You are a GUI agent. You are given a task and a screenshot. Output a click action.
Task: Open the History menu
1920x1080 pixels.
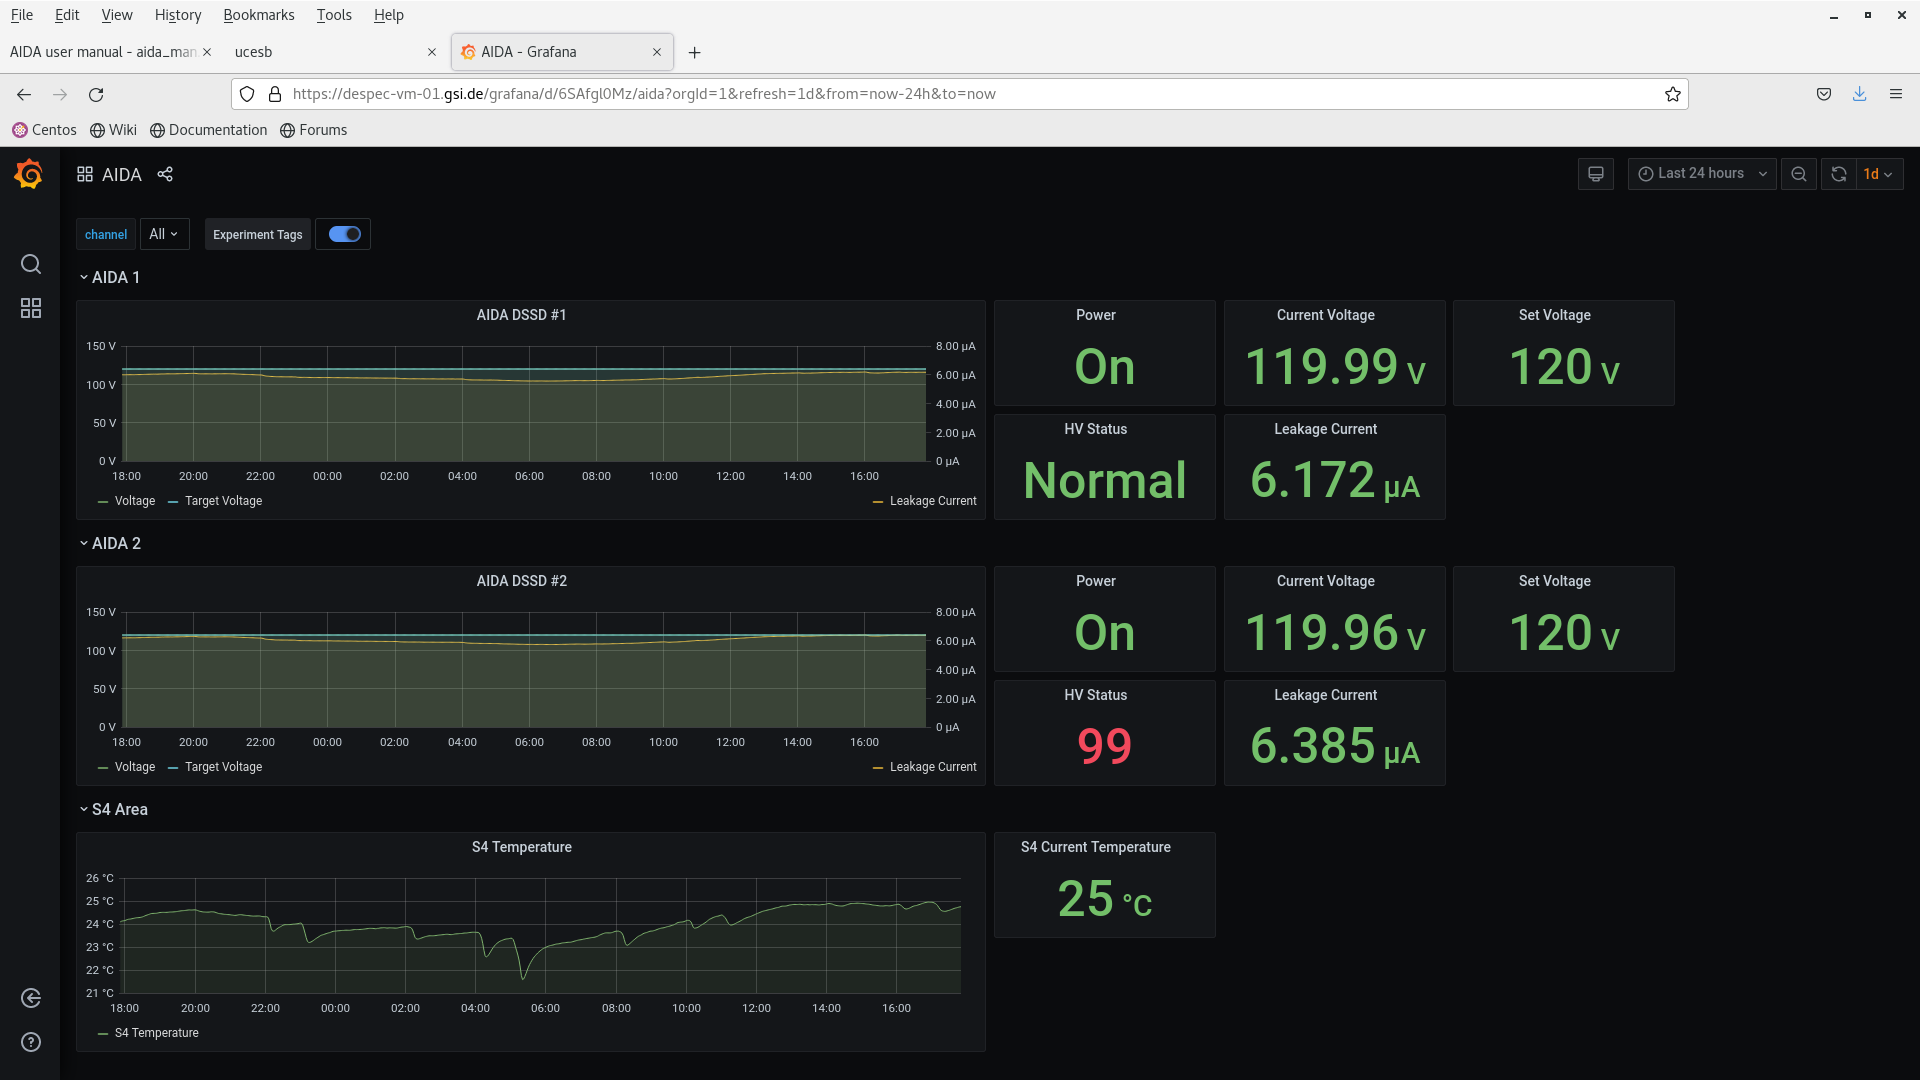point(178,15)
